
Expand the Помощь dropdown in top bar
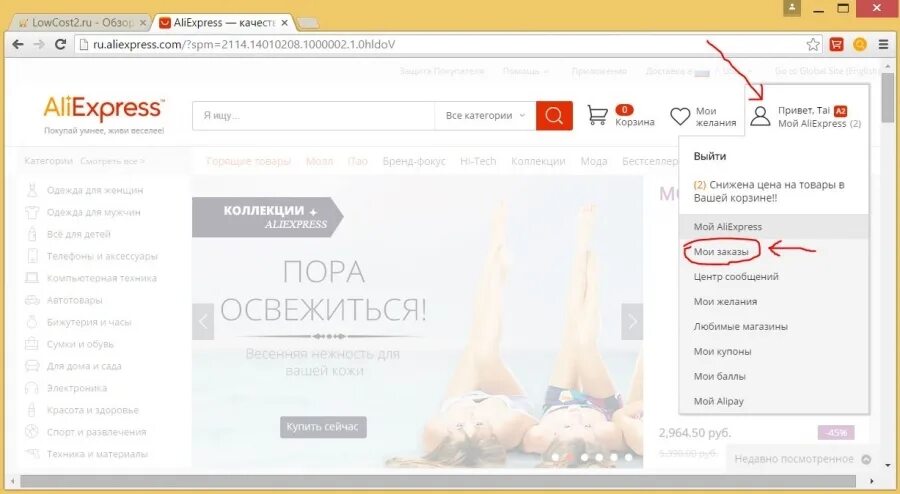[x=526, y=71]
